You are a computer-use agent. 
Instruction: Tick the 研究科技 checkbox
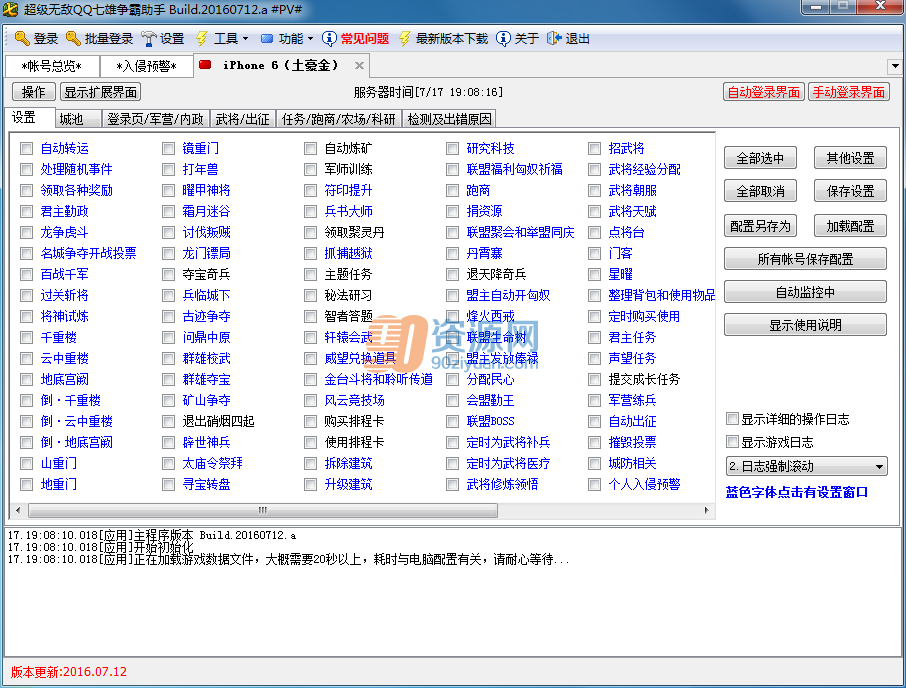pyautogui.click(x=452, y=149)
